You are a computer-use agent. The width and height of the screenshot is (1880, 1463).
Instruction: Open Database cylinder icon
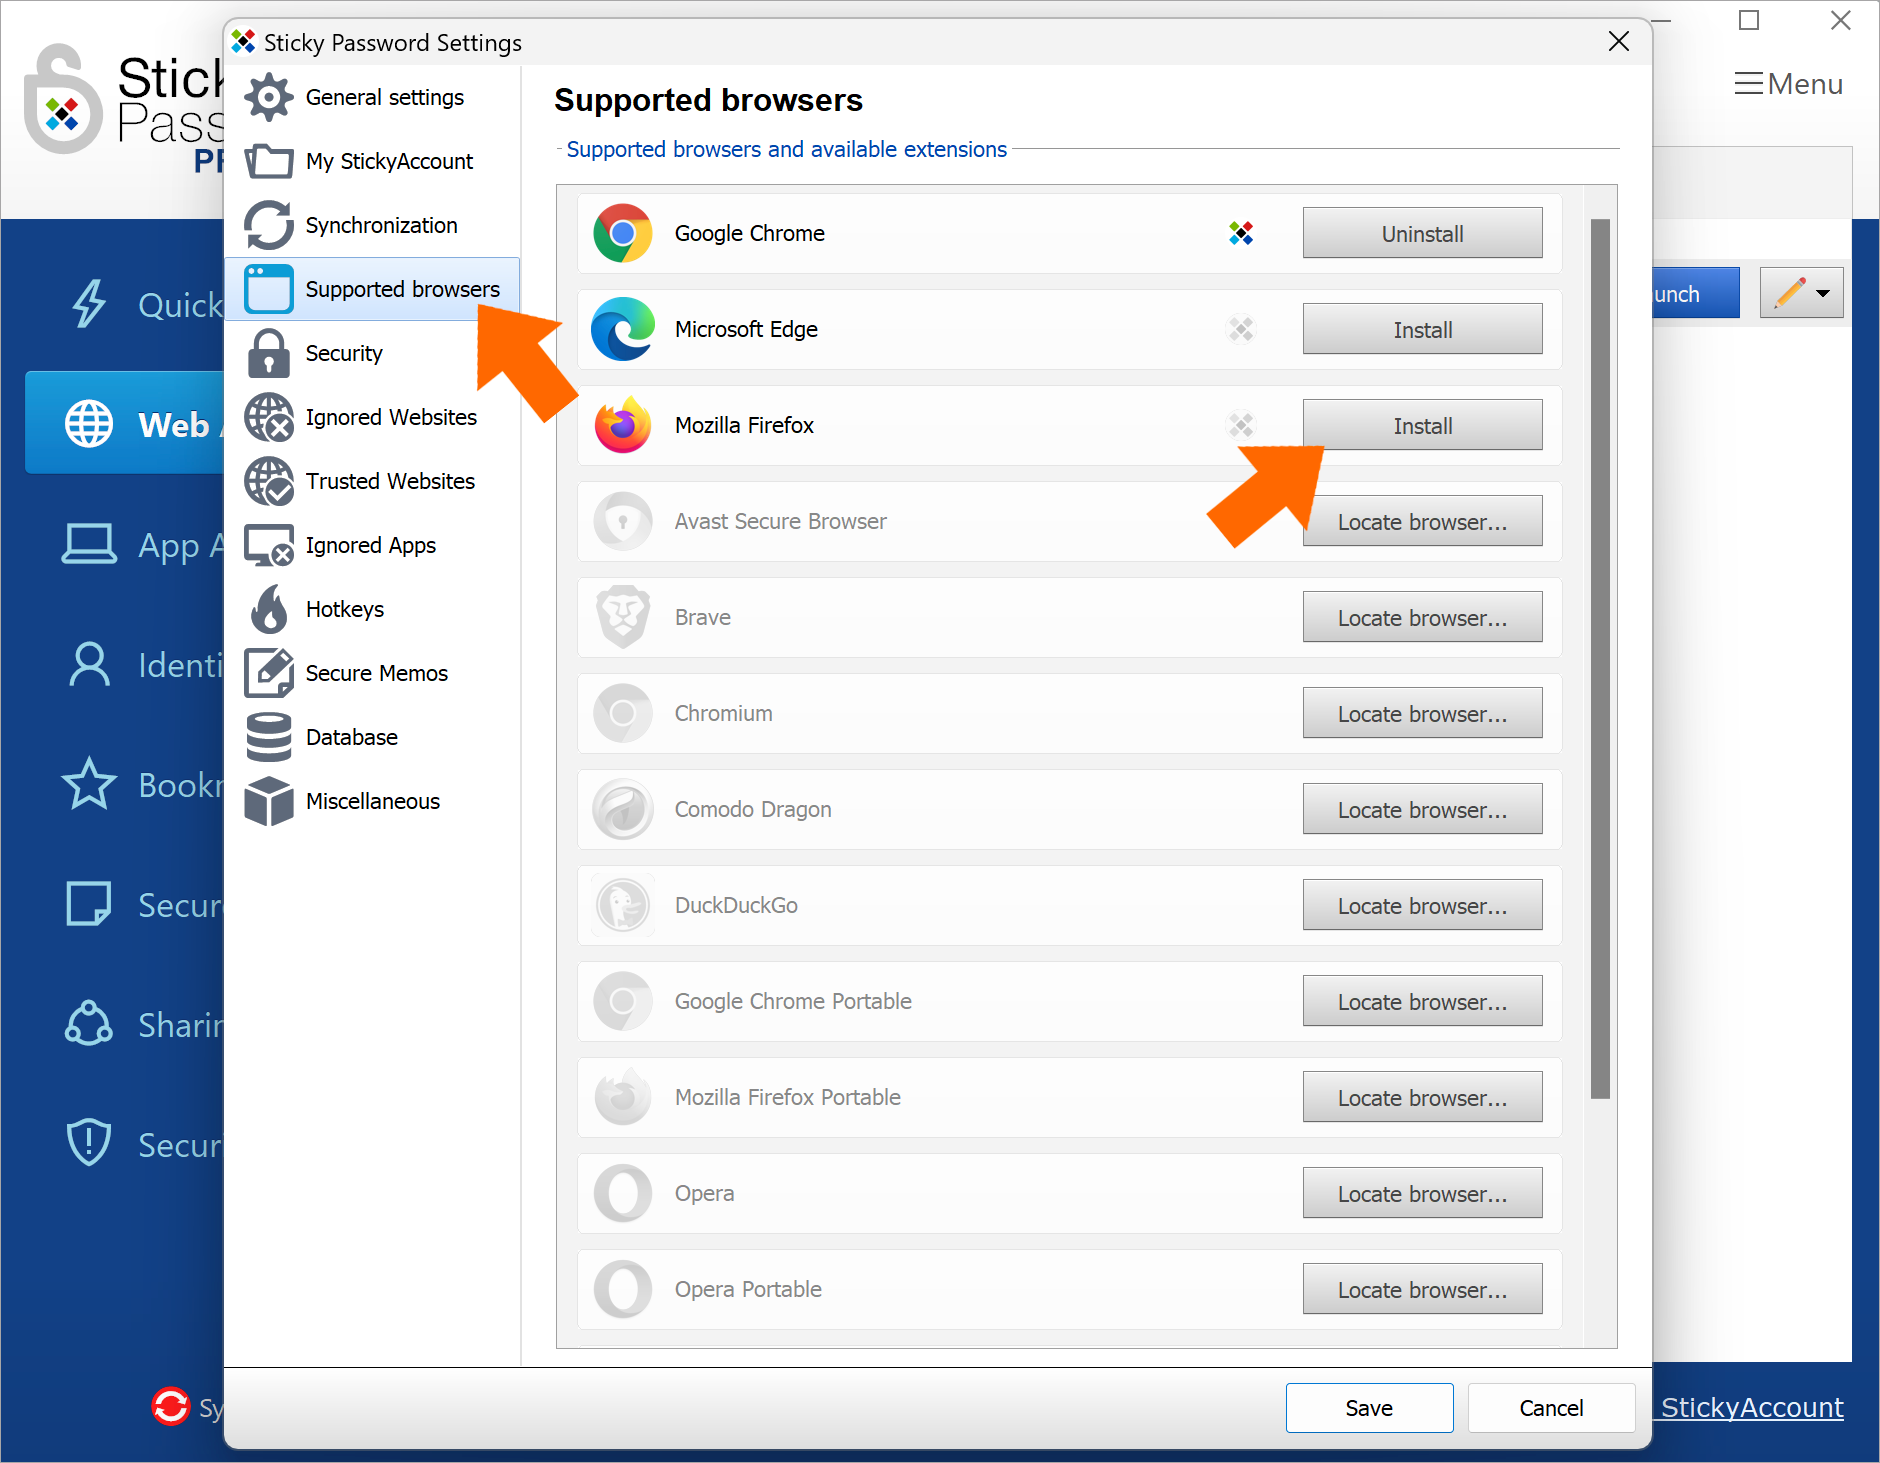269,737
